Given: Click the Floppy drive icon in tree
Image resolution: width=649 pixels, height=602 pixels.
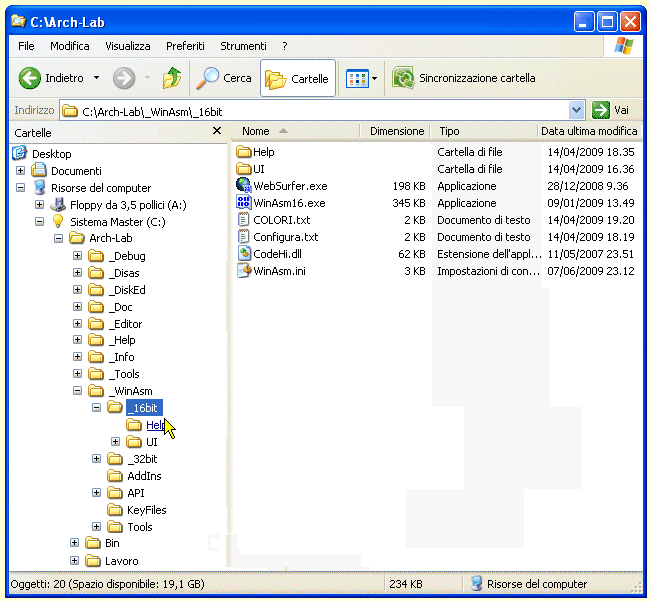Looking at the screenshot, I should (x=58, y=204).
